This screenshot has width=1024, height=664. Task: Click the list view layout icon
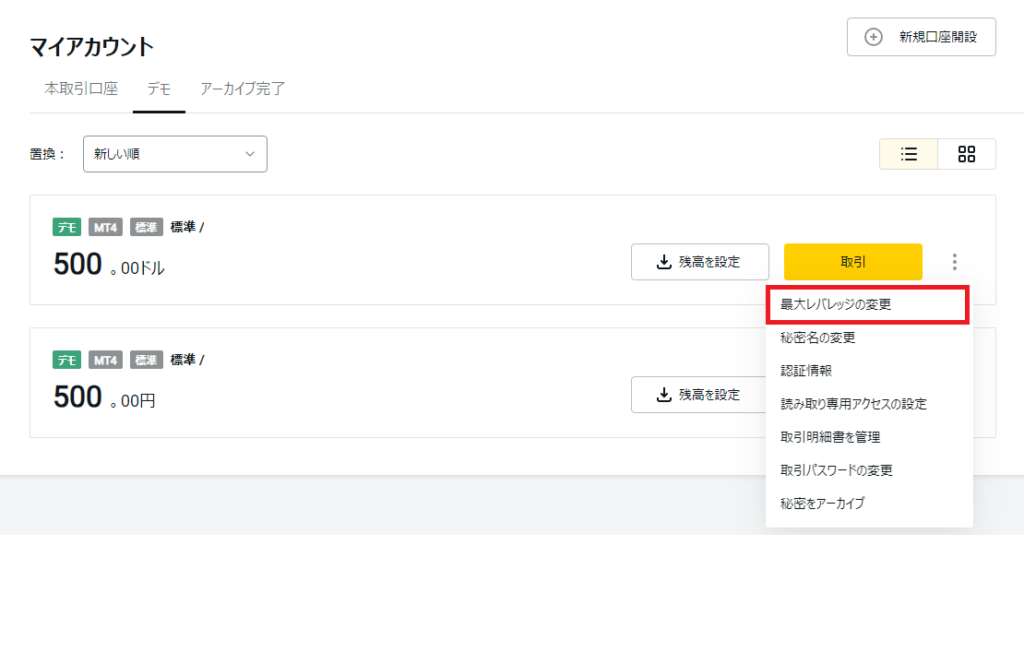tap(909, 154)
